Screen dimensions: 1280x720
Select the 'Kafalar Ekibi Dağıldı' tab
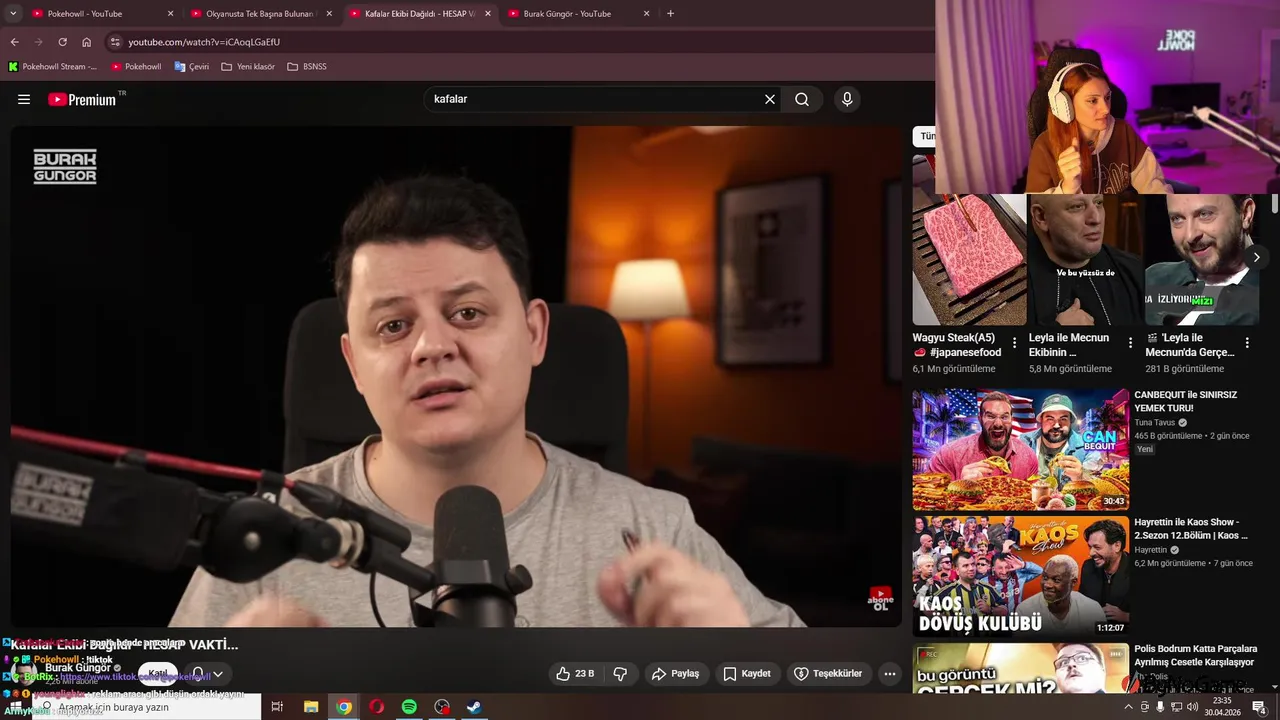[x=420, y=14]
